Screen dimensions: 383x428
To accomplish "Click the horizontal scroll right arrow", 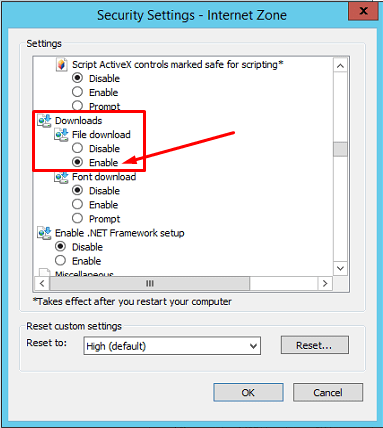I will tap(325, 284).
